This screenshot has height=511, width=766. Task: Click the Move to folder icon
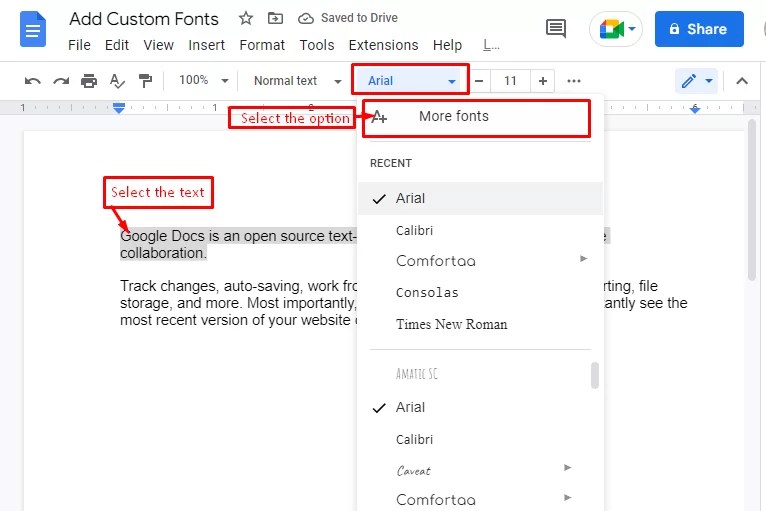276,18
